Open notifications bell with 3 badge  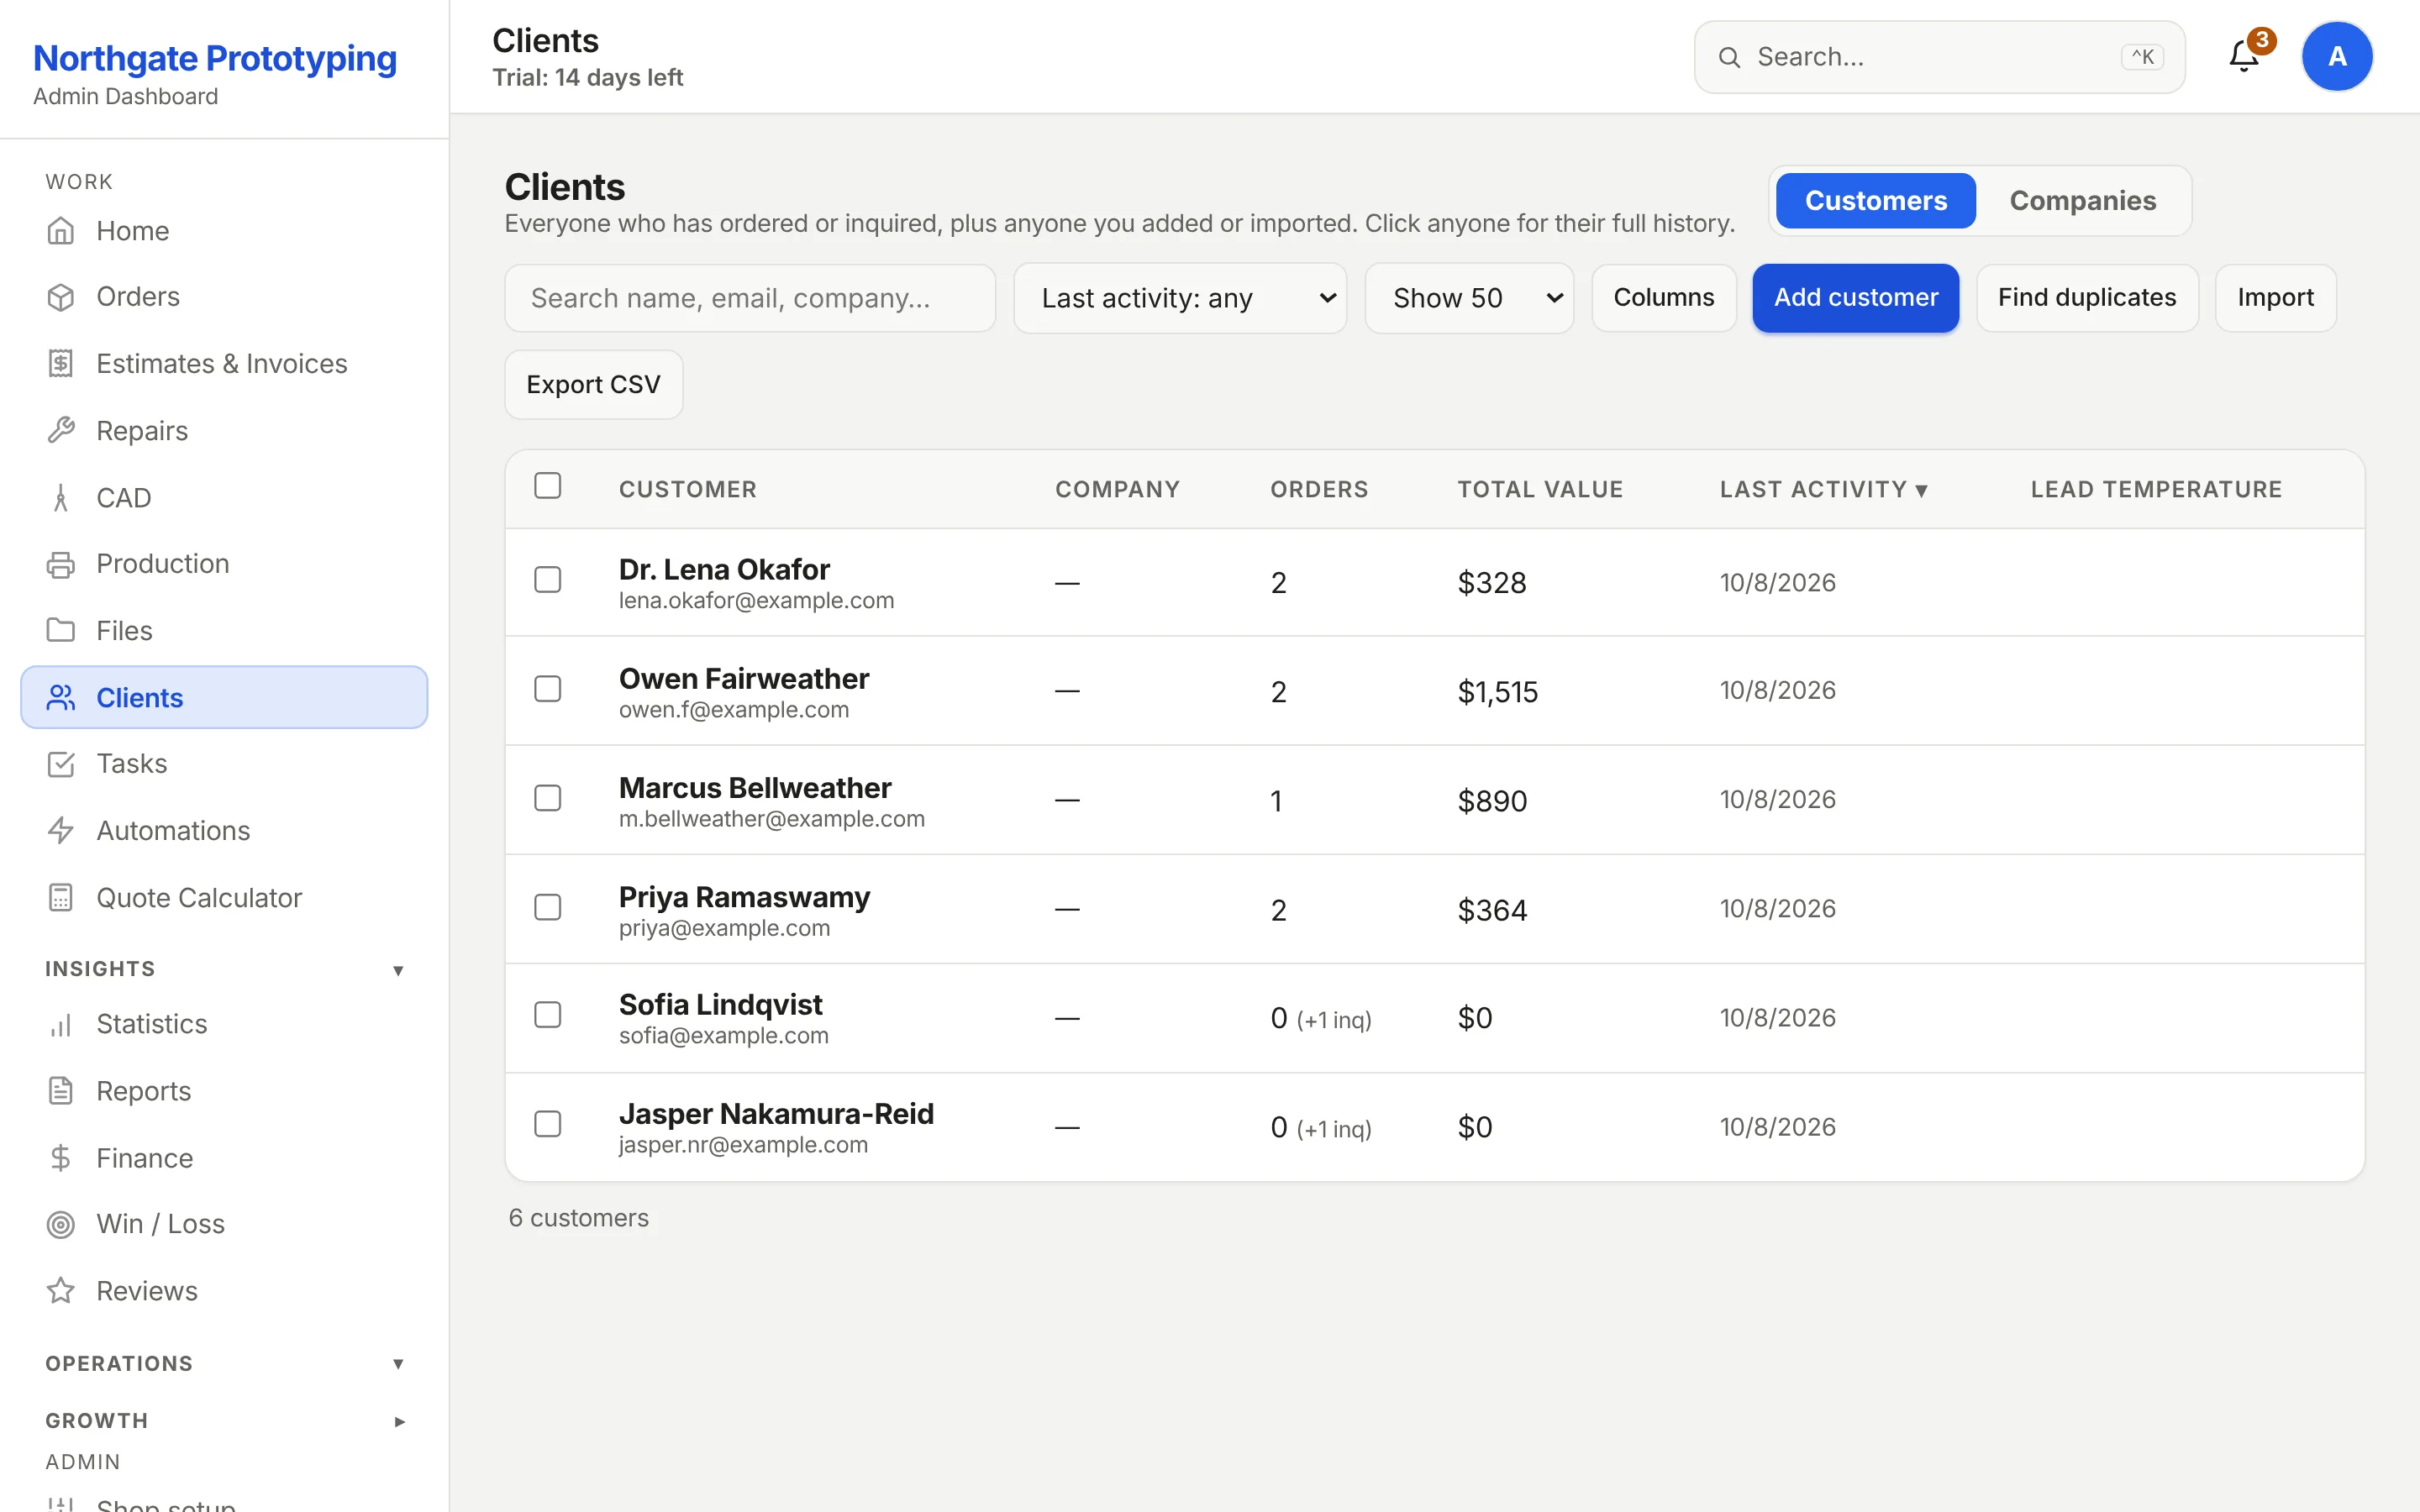pos(2245,56)
